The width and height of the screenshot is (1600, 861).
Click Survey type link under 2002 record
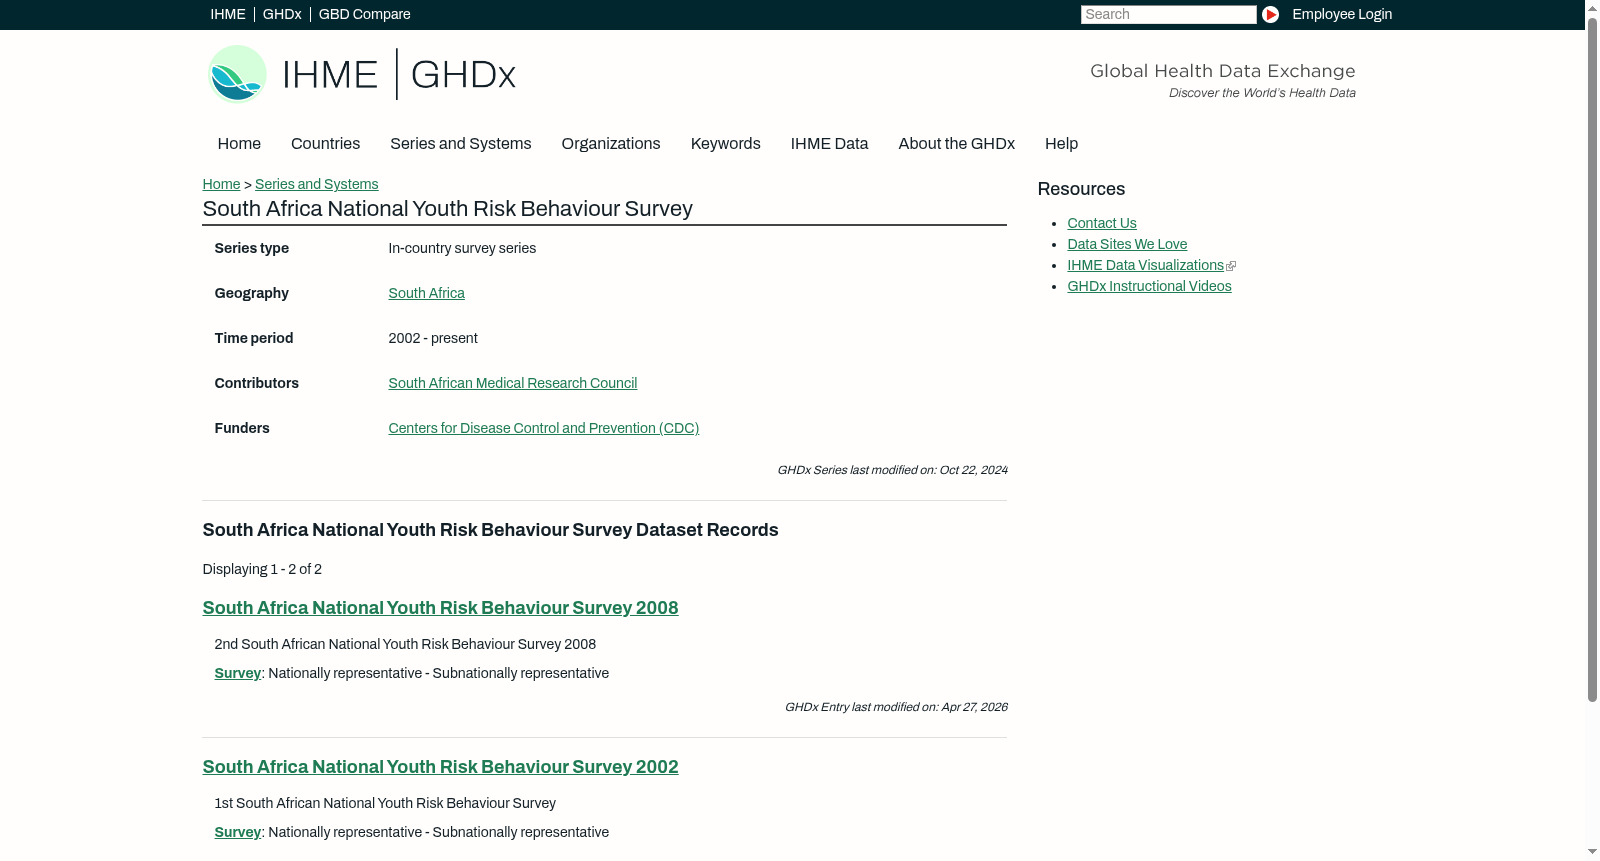point(237,832)
